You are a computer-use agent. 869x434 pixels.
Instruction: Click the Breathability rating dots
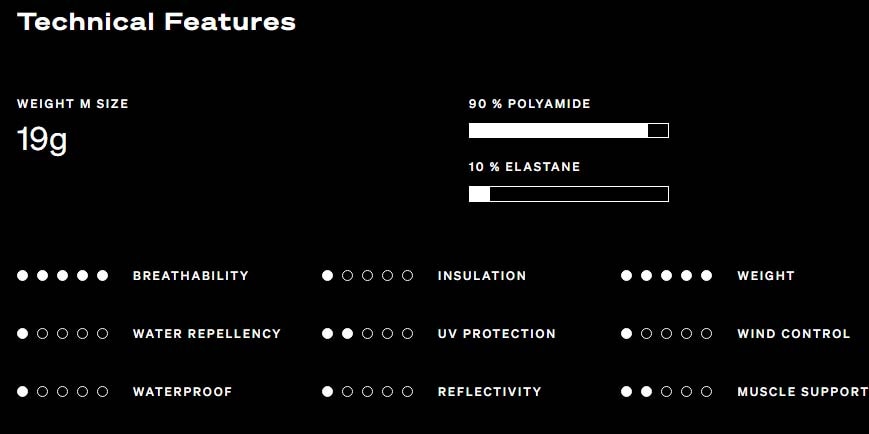(x=62, y=276)
